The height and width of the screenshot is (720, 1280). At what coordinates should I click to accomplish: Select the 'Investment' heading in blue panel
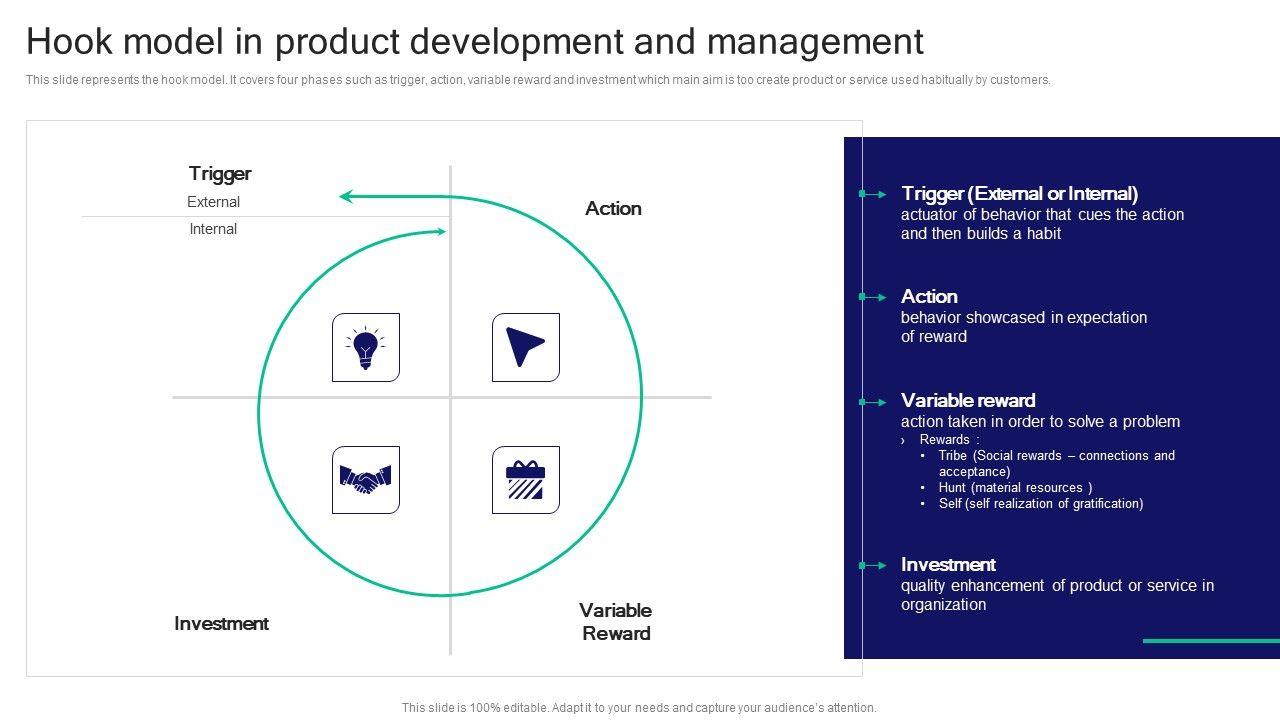948,564
